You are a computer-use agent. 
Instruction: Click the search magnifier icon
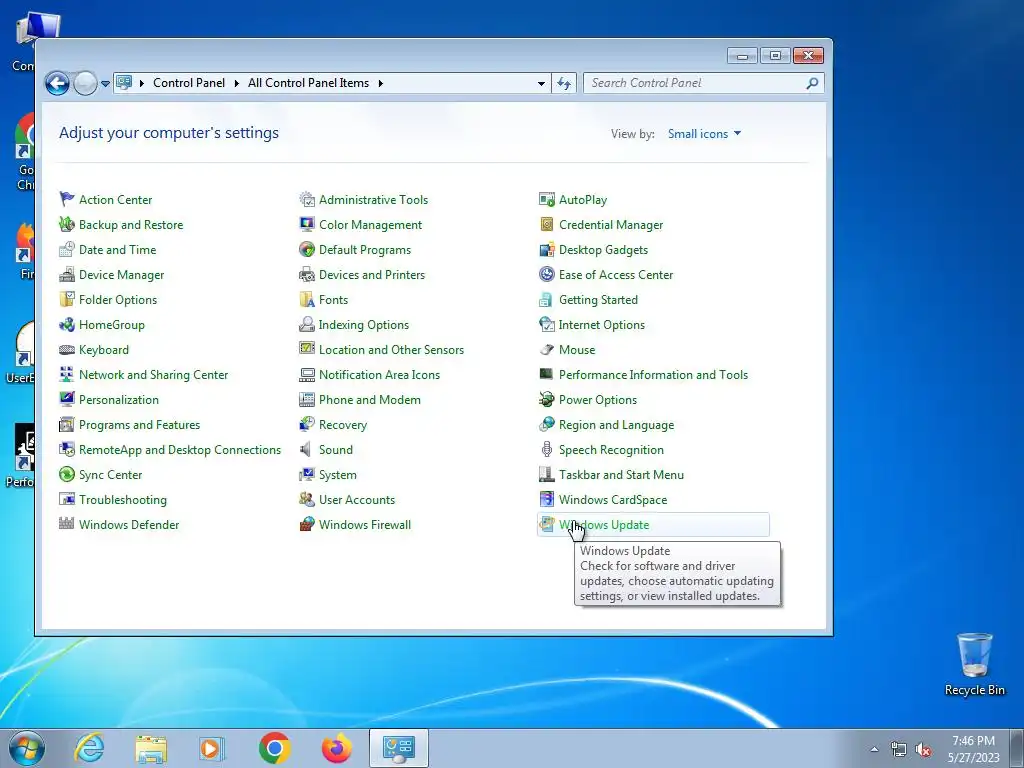812,83
